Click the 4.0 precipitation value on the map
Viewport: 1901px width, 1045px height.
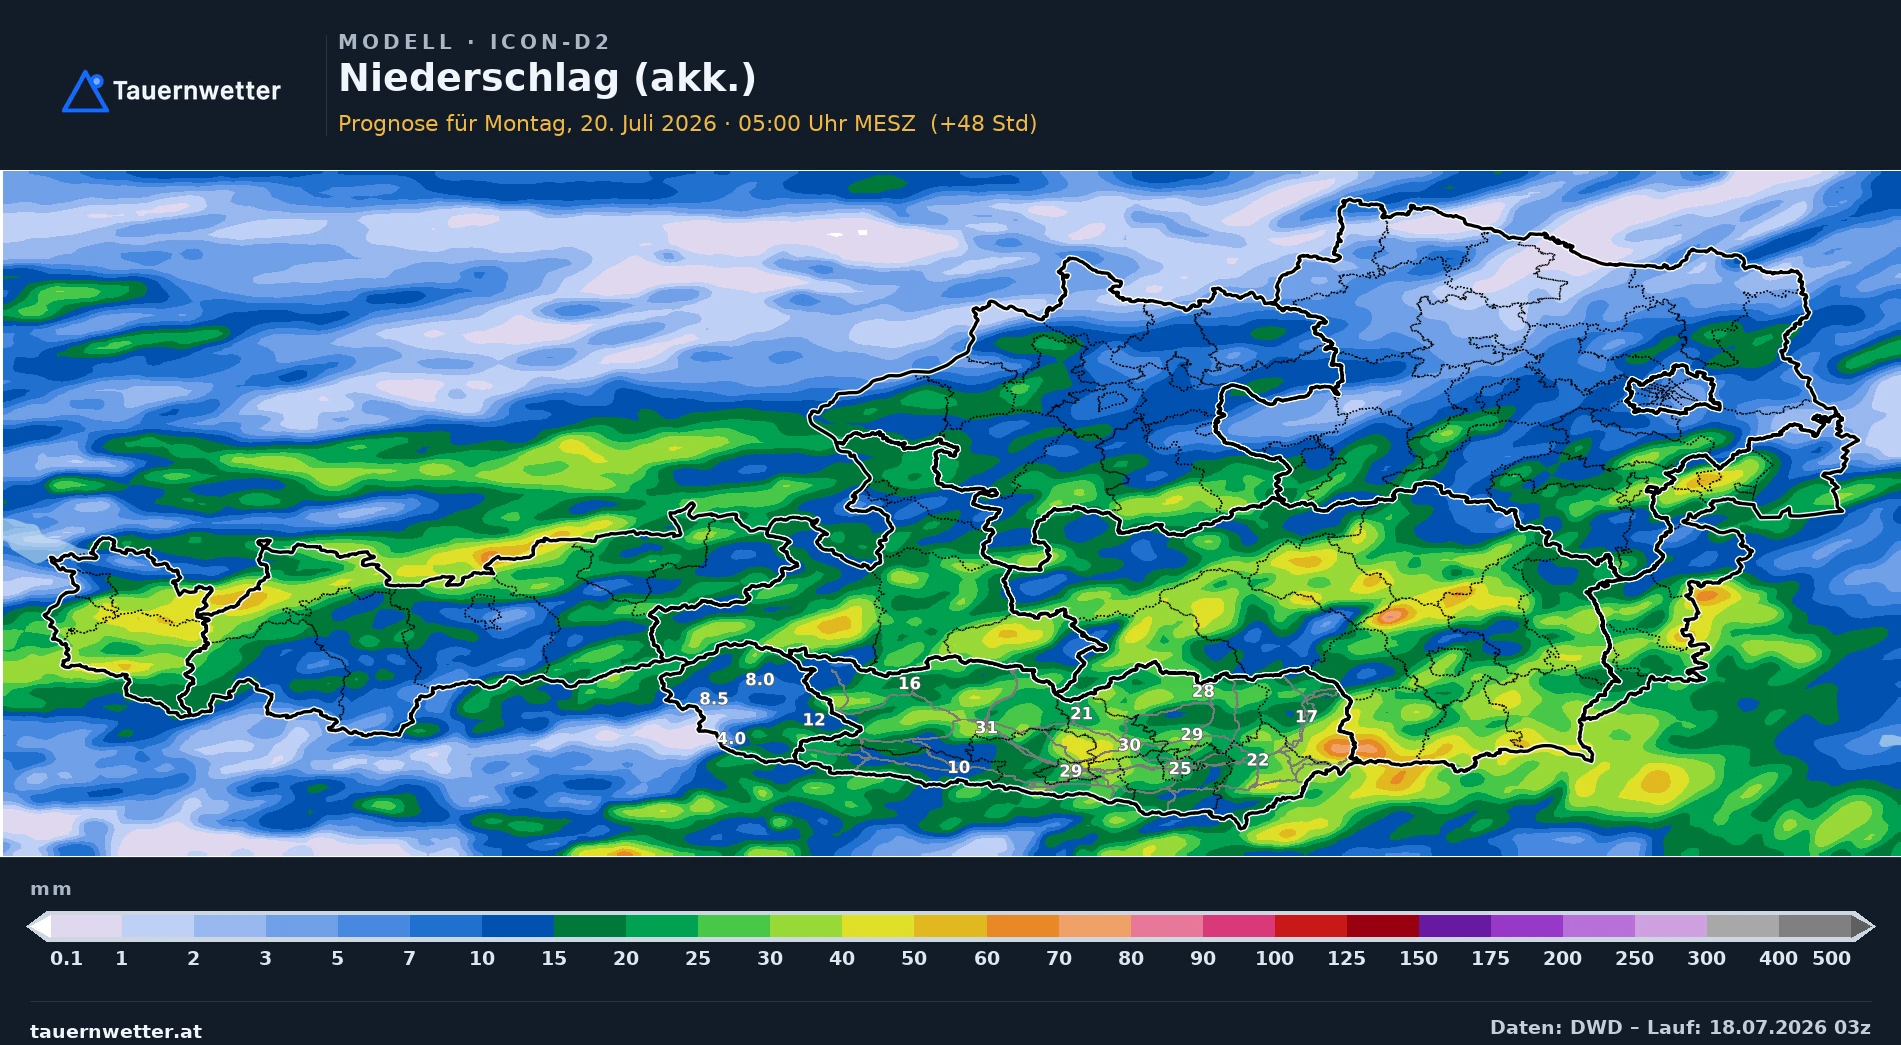click(732, 738)
